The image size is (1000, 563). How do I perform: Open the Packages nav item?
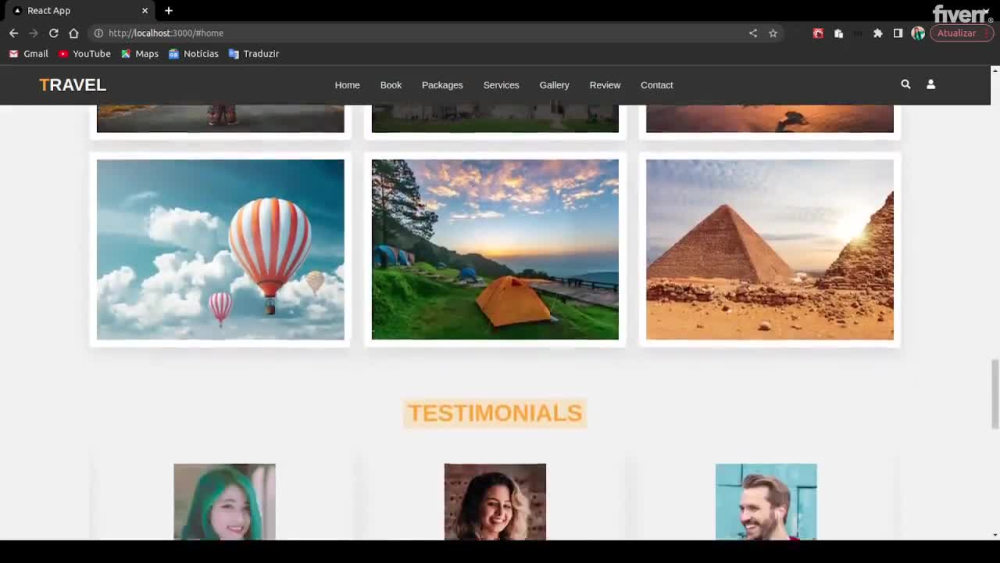[x=442, y=85]
